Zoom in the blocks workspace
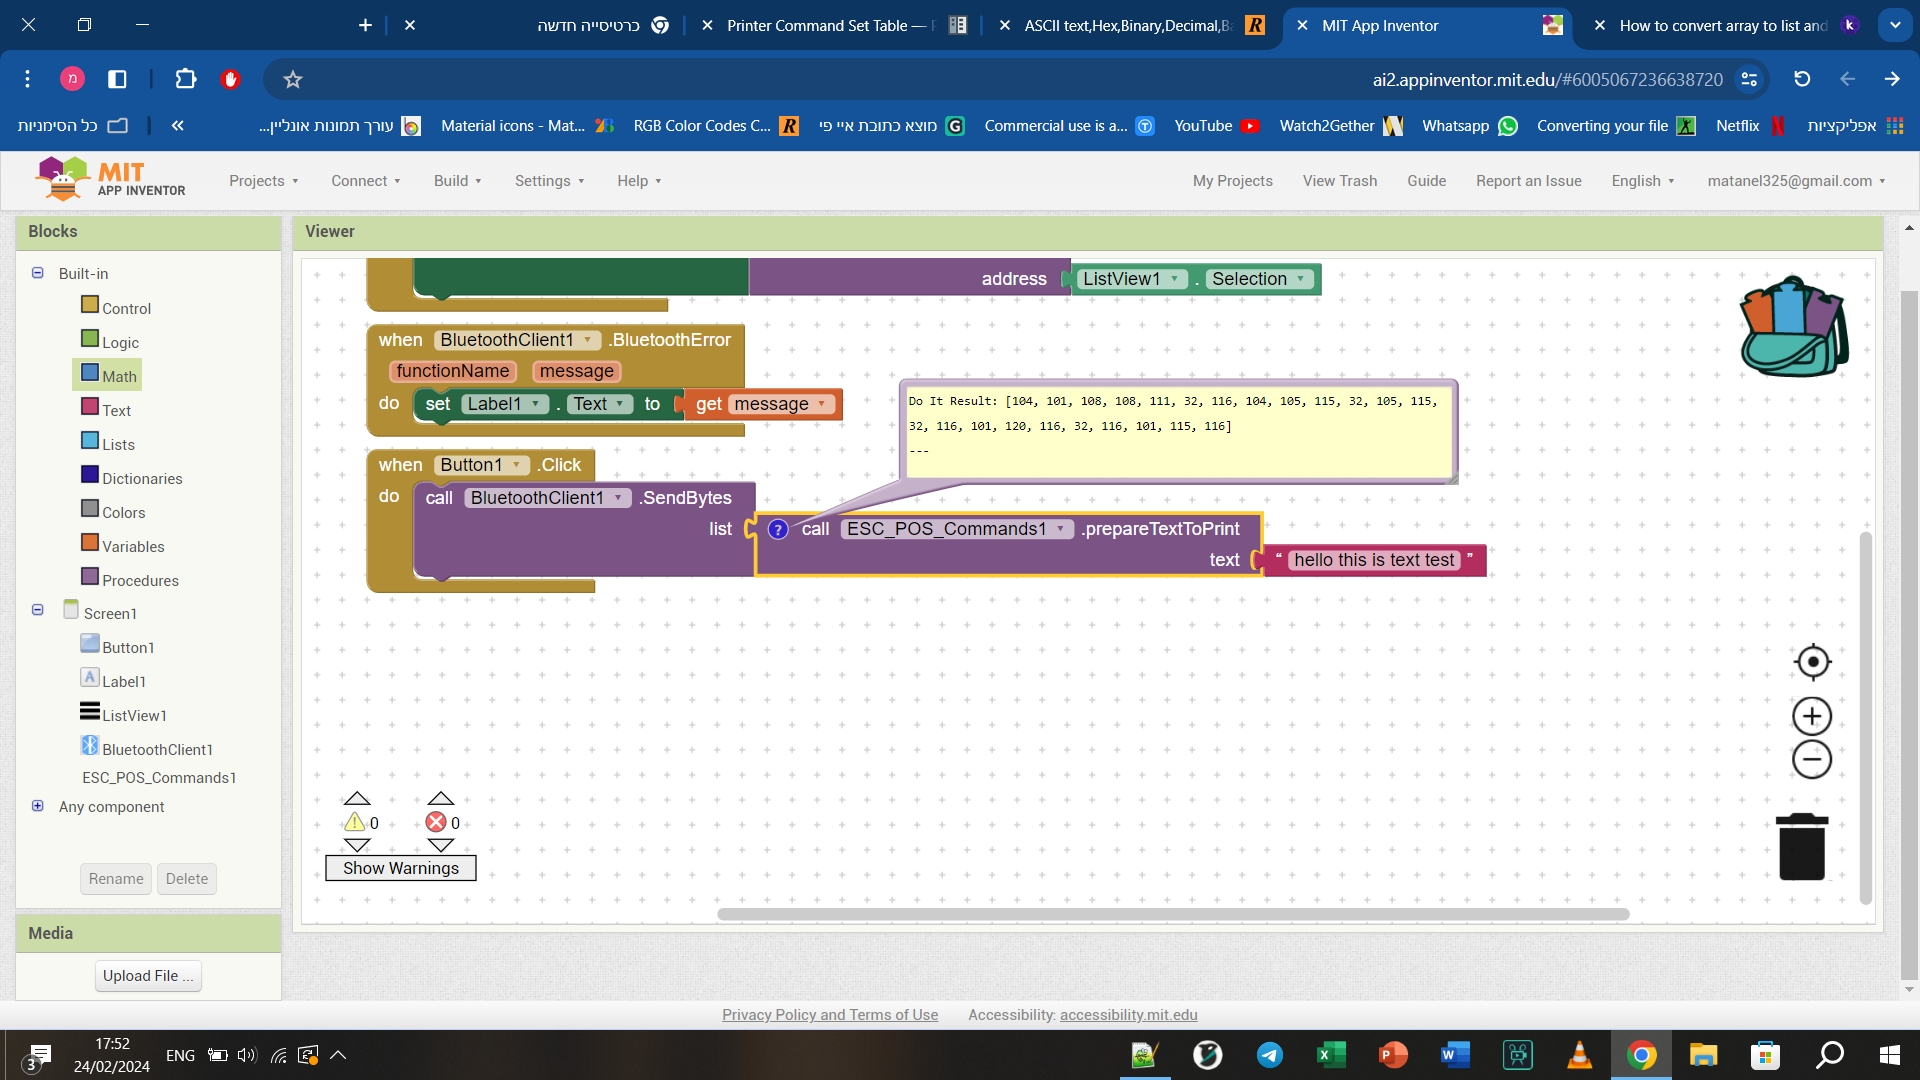Screen dimensions: 1920x1080 click(1812, 716)
